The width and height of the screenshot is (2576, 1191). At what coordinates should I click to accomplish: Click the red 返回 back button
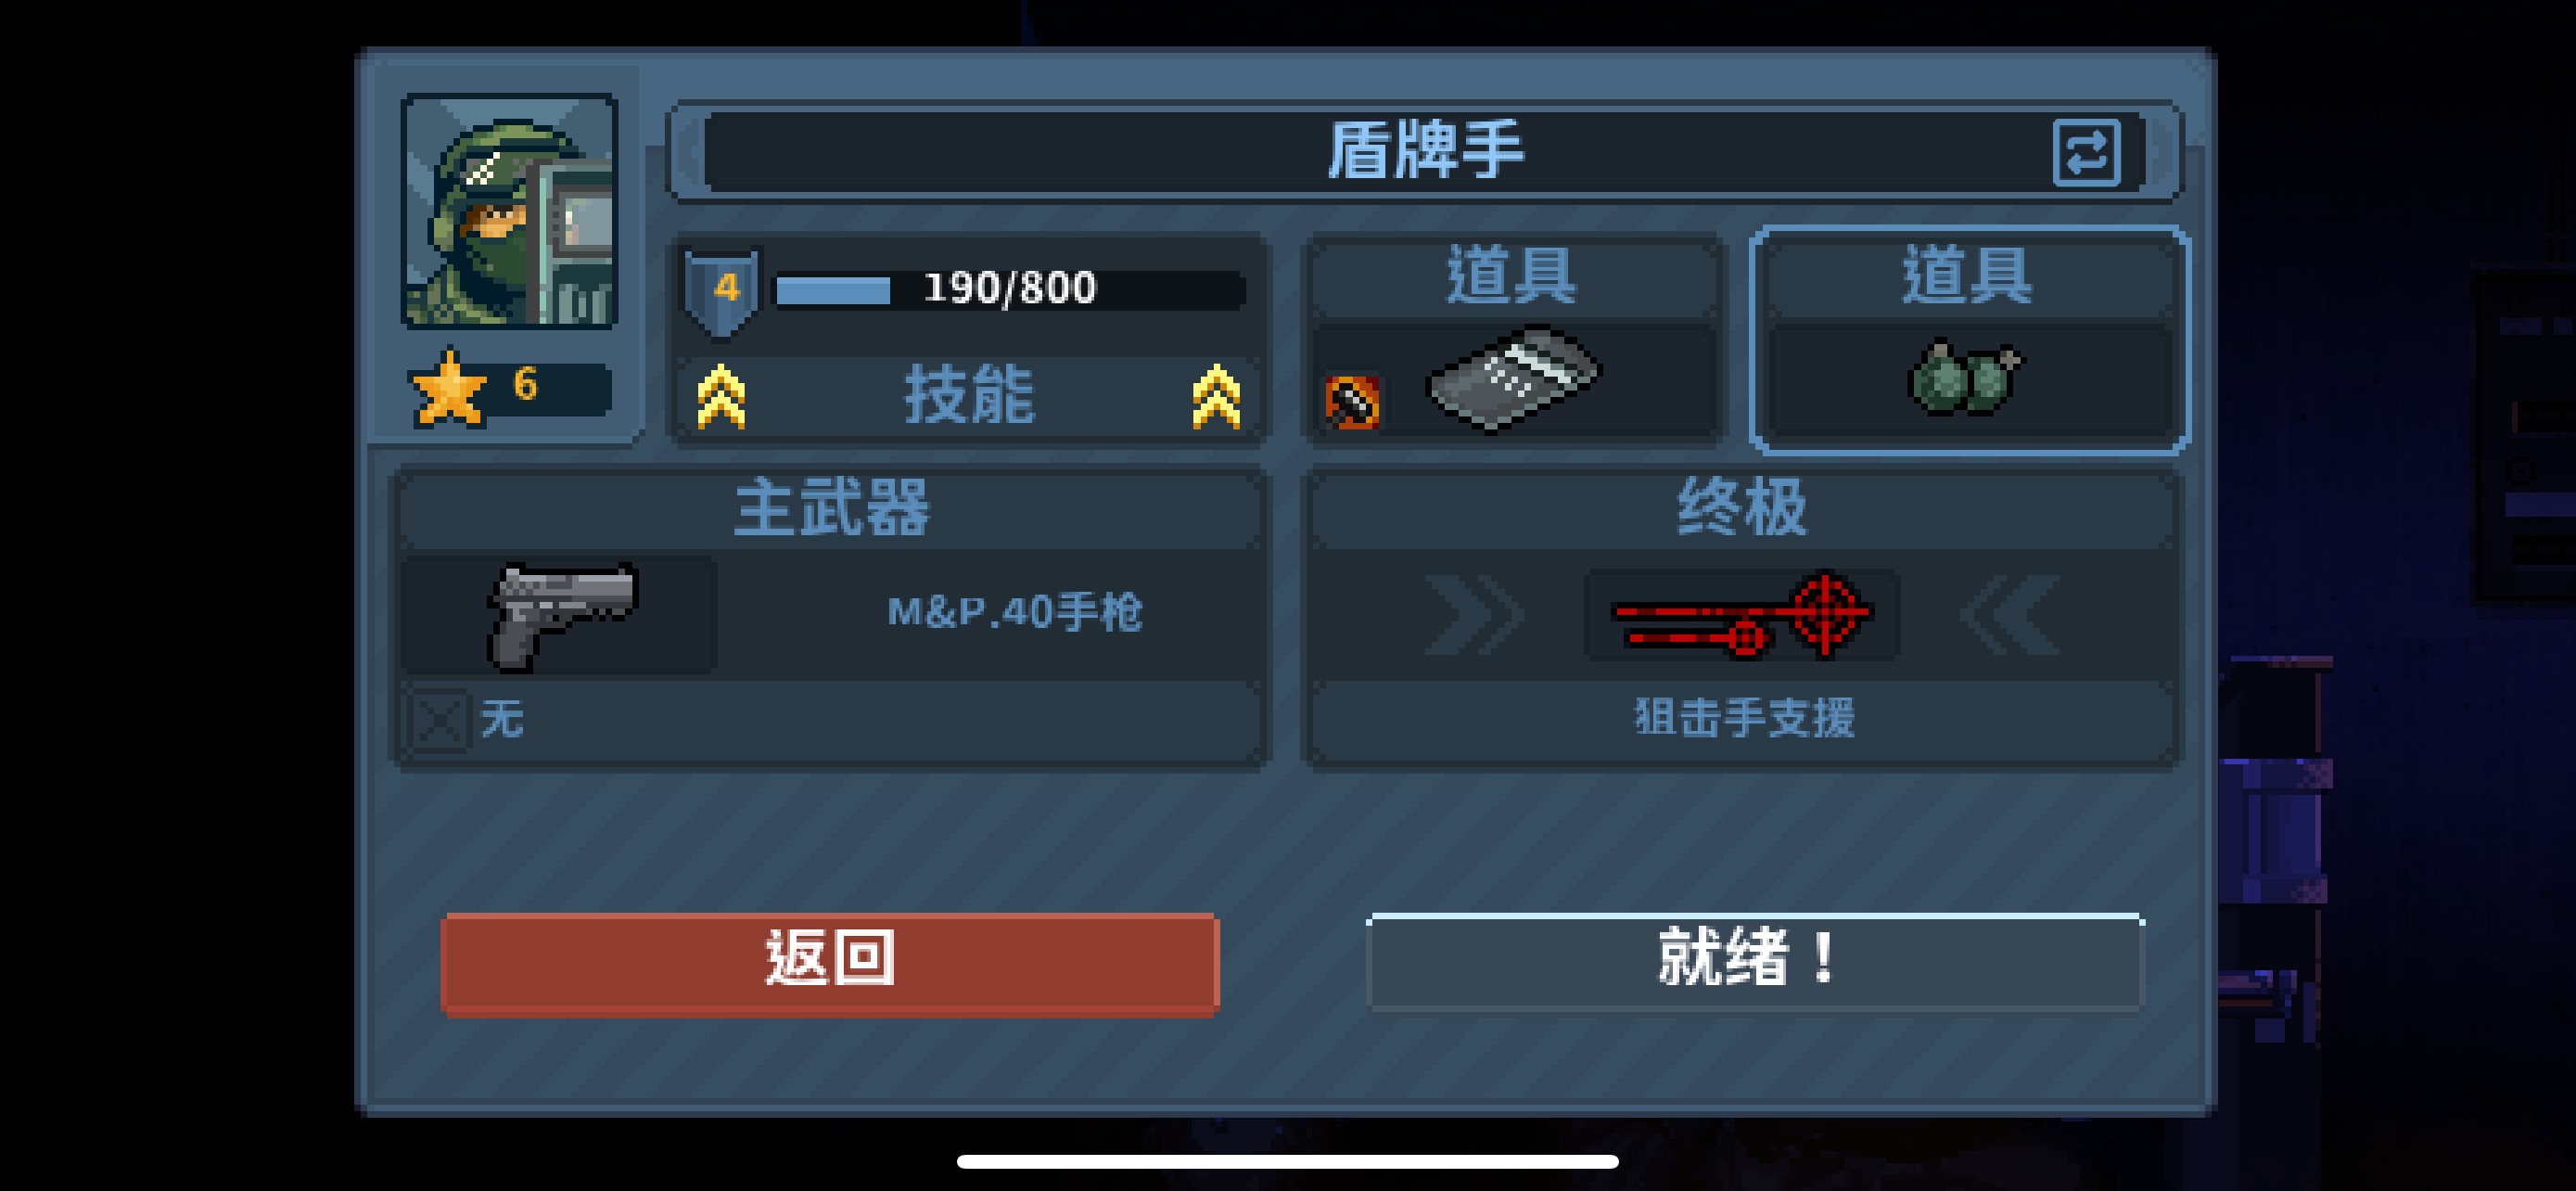tap(830, 963)
